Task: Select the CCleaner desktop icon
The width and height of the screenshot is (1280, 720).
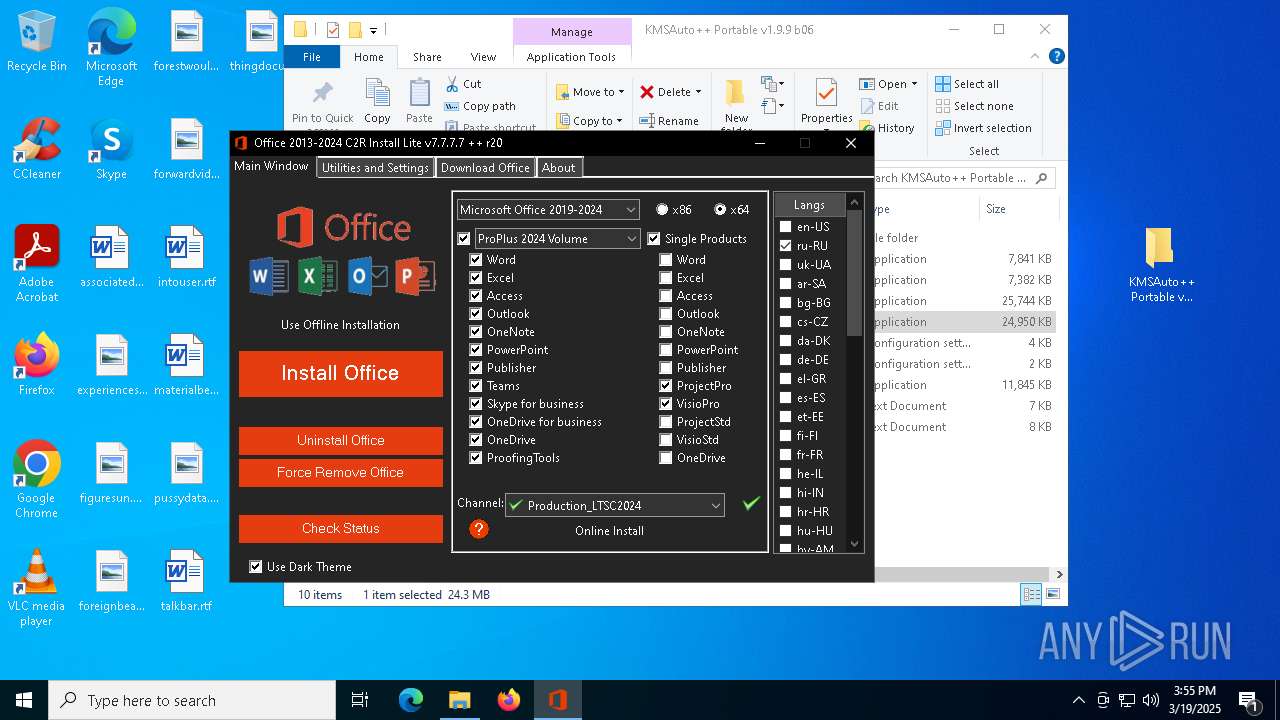Action: click(37, 149)
